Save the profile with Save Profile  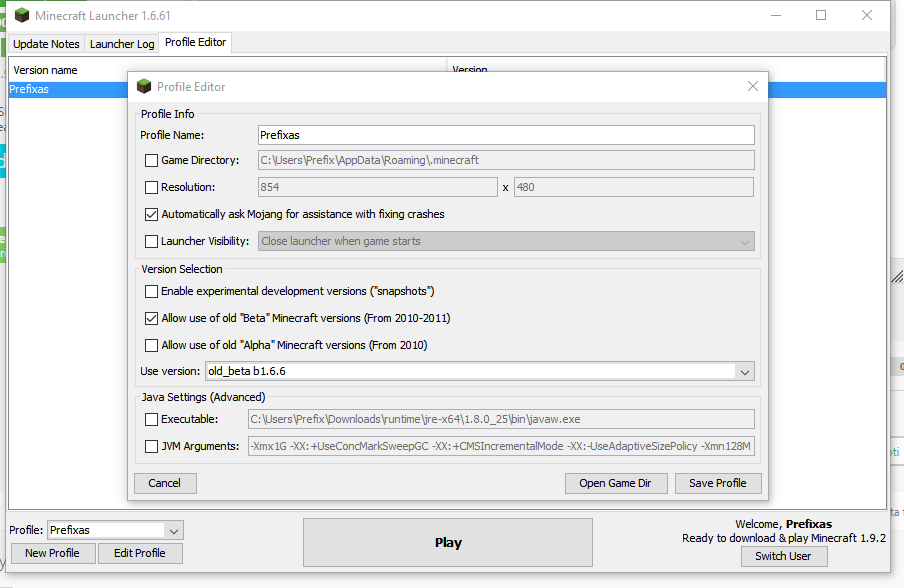718,484
